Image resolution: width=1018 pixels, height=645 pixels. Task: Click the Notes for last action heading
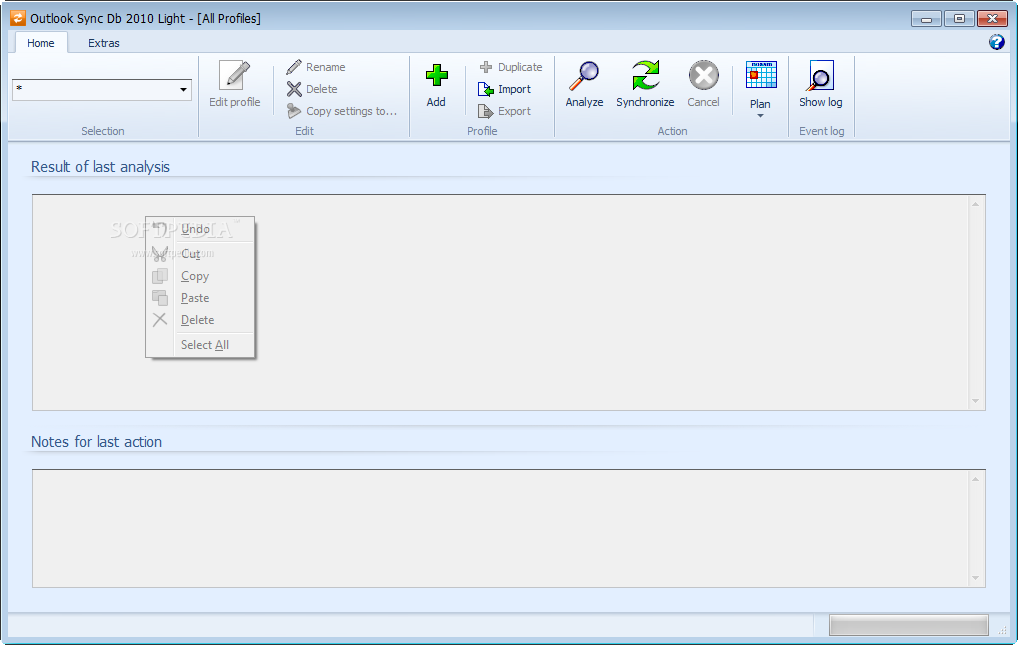[96, 442]
